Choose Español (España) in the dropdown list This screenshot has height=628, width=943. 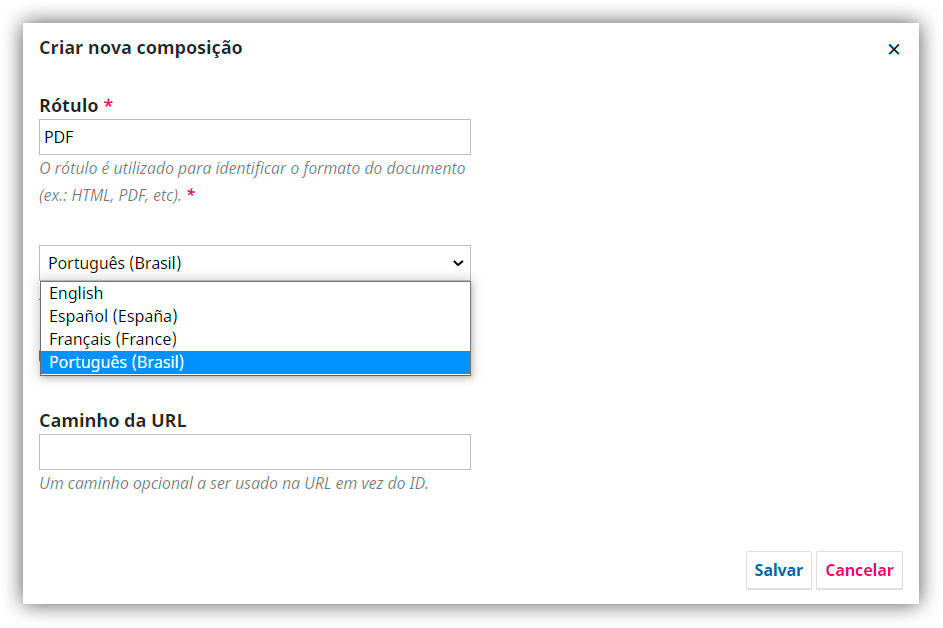(x=255, y=316)
